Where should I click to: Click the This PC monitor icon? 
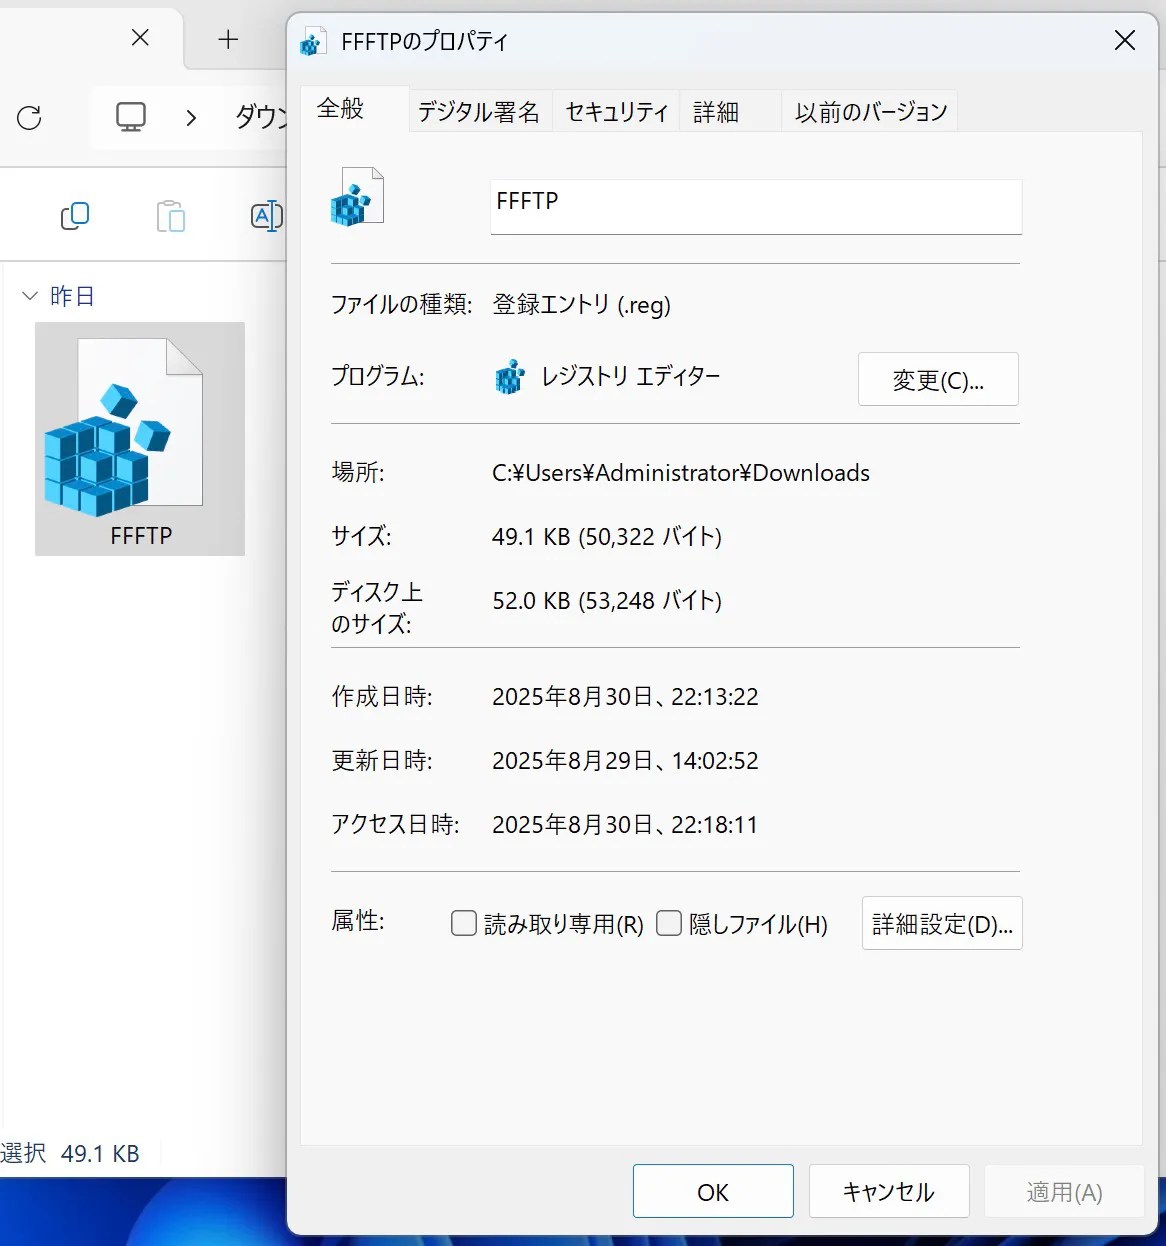[x=131, y=118]
